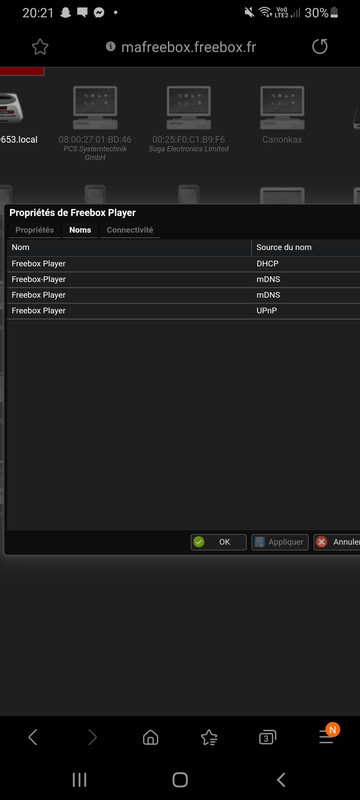Viewport: 360px width, 800px height.
Task: Confirm with the OK button
Action: (218, 542)
